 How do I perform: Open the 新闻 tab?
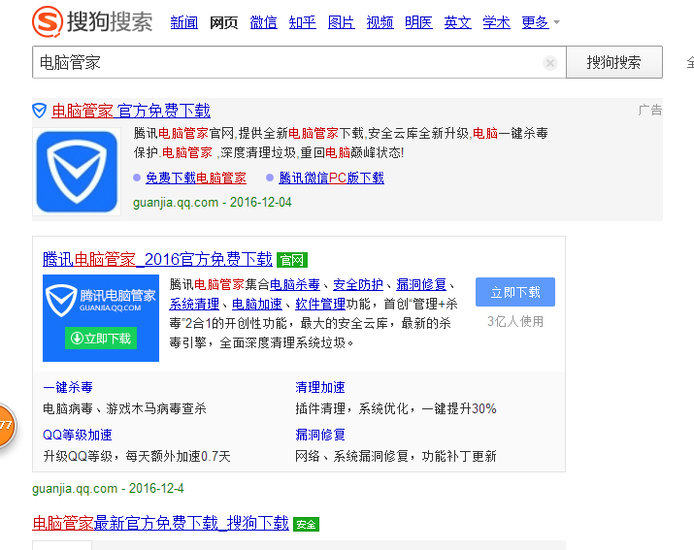tap(184, 22)
